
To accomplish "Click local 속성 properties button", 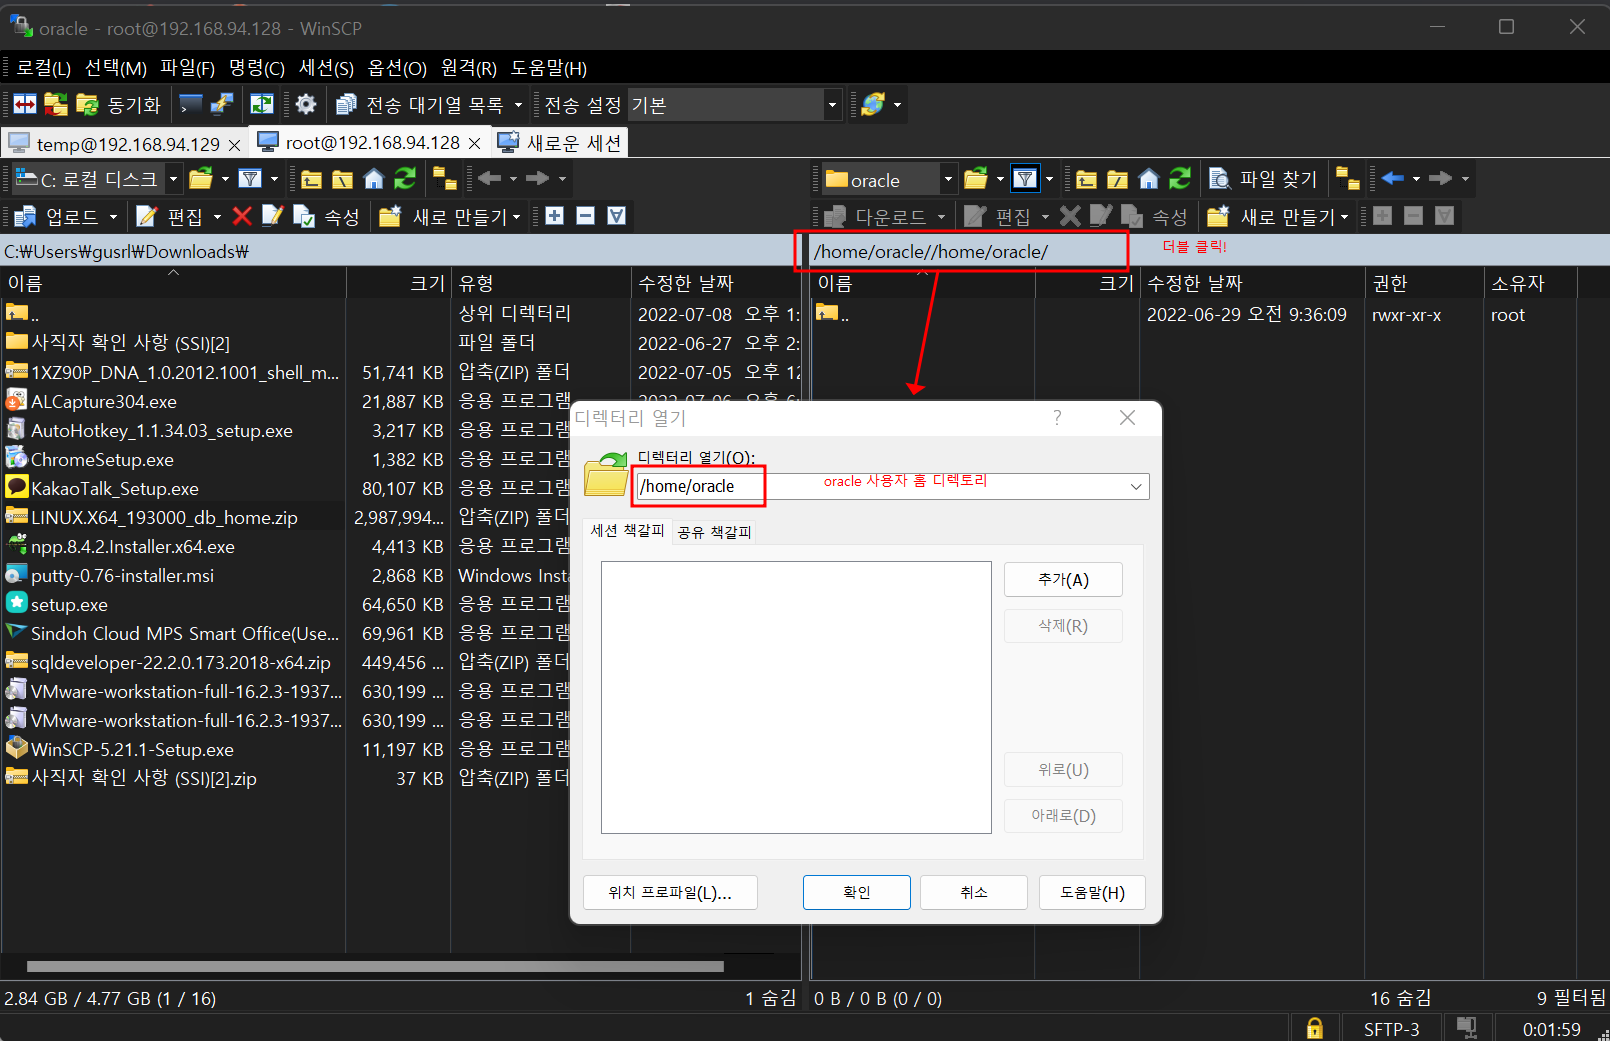I will (326, 216).
